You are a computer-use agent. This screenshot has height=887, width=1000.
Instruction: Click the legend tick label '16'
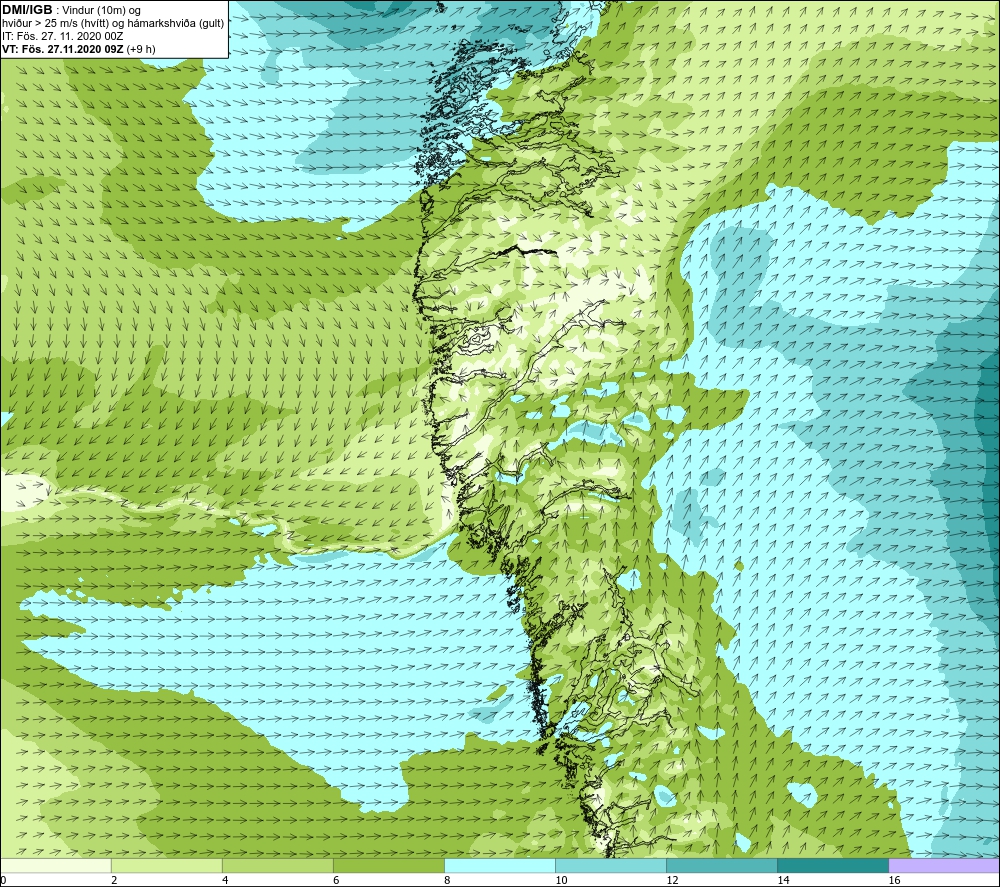[x=894, y=880]
